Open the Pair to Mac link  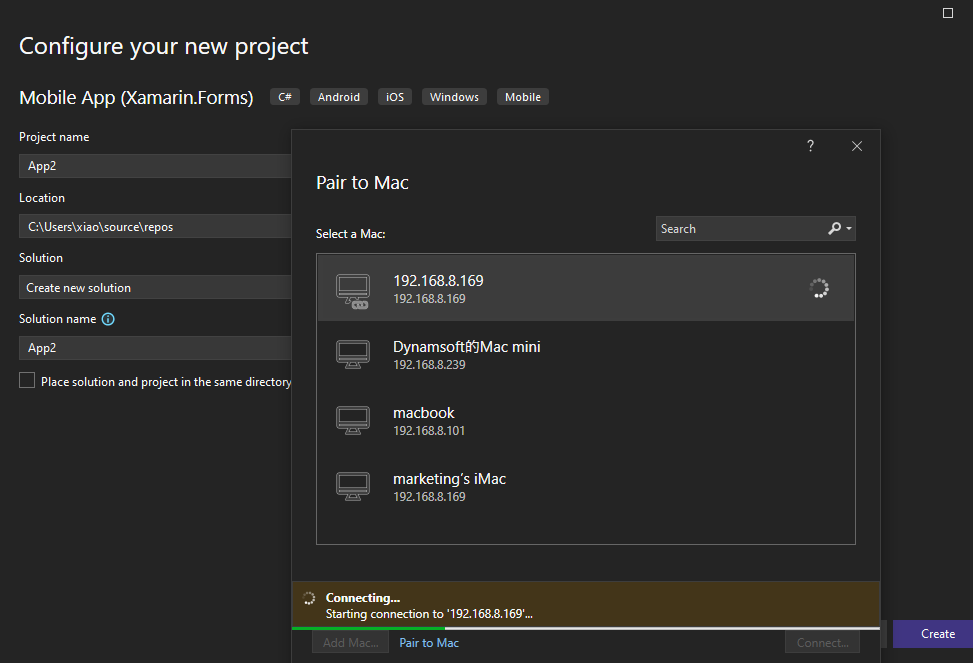coord(429,643)
